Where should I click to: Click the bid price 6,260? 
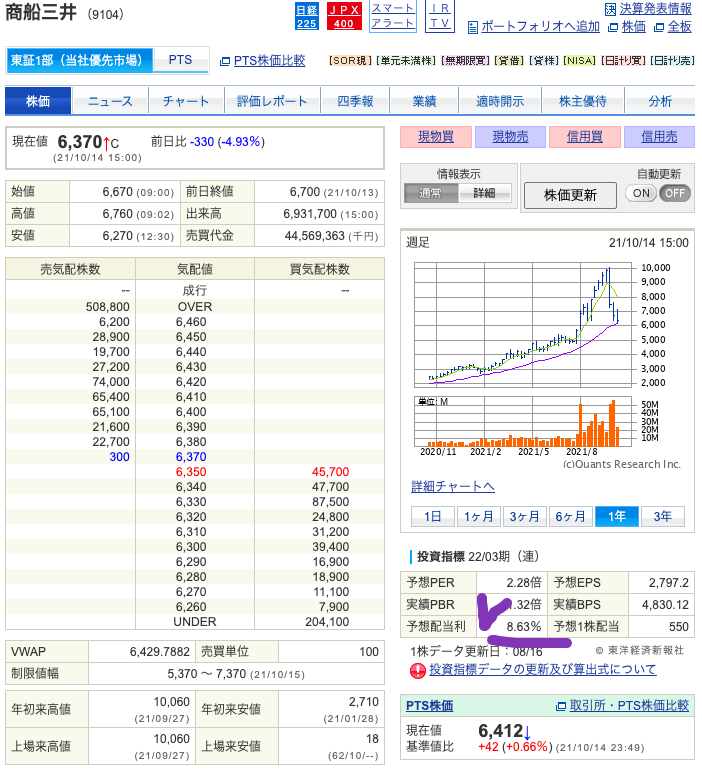click(x=191, y=607)
